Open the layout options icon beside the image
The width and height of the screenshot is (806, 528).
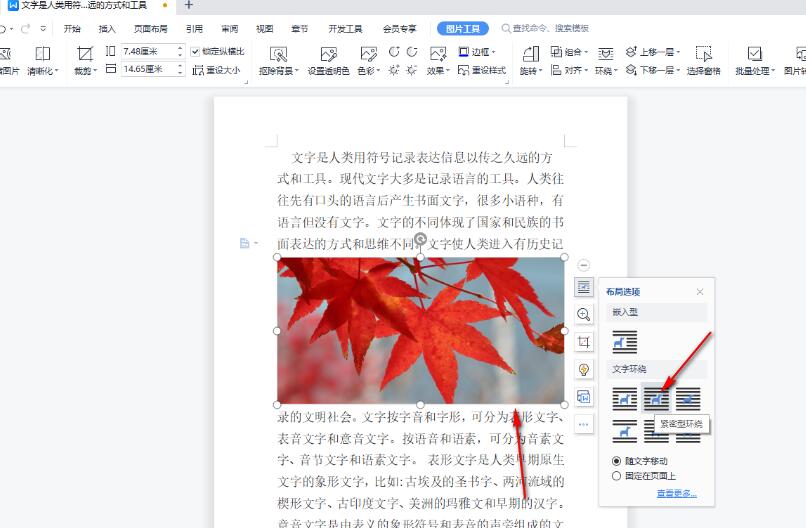click(584, 287)
